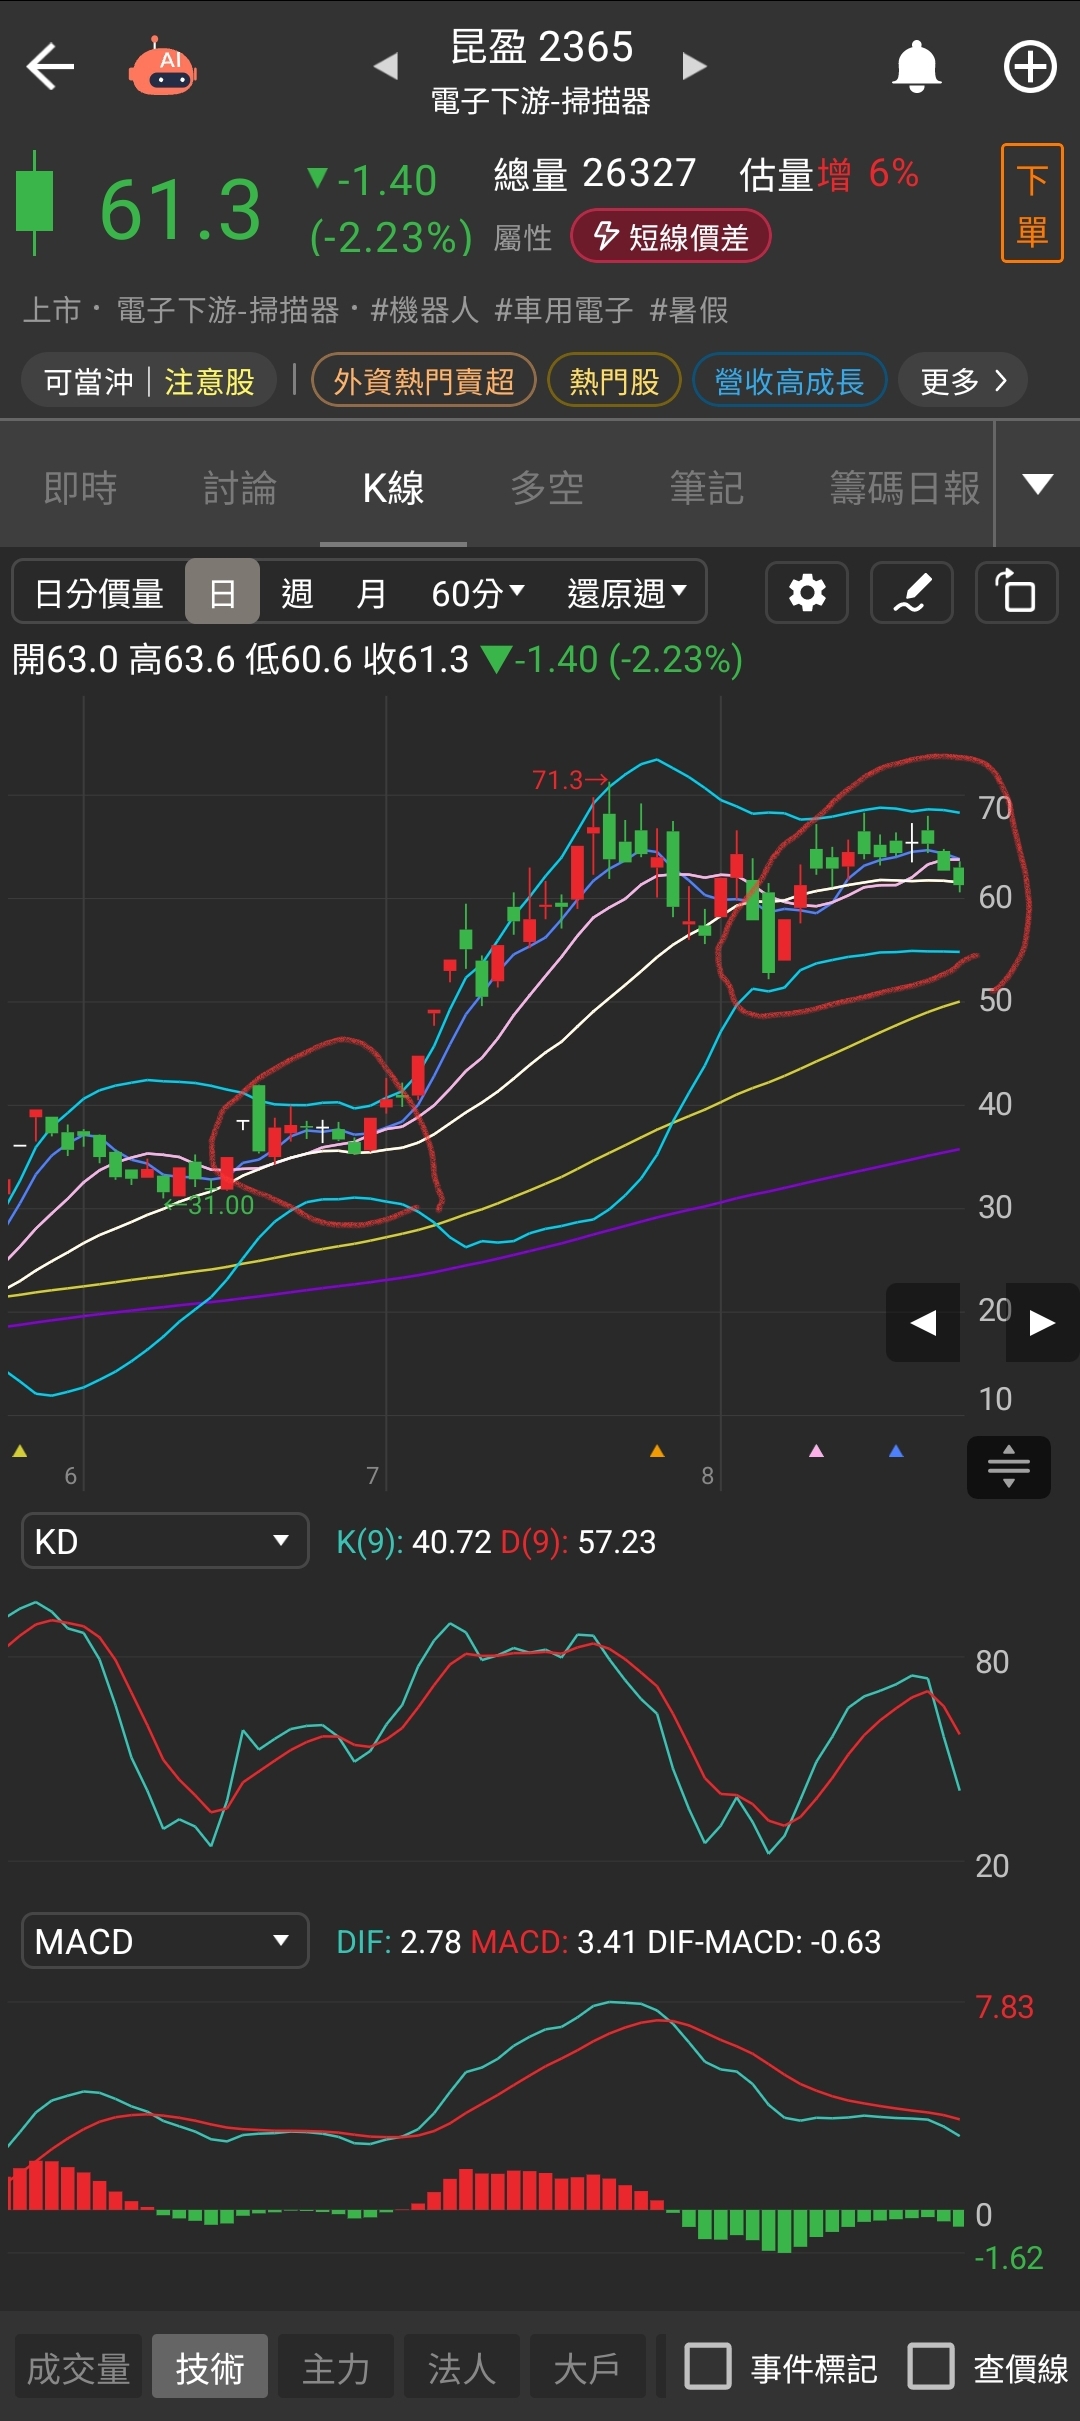Tap 電子下游-掃描器 subtitle under stock name
The width and height of the screenshot is (1080, 2421).
[x=540, y=101]
